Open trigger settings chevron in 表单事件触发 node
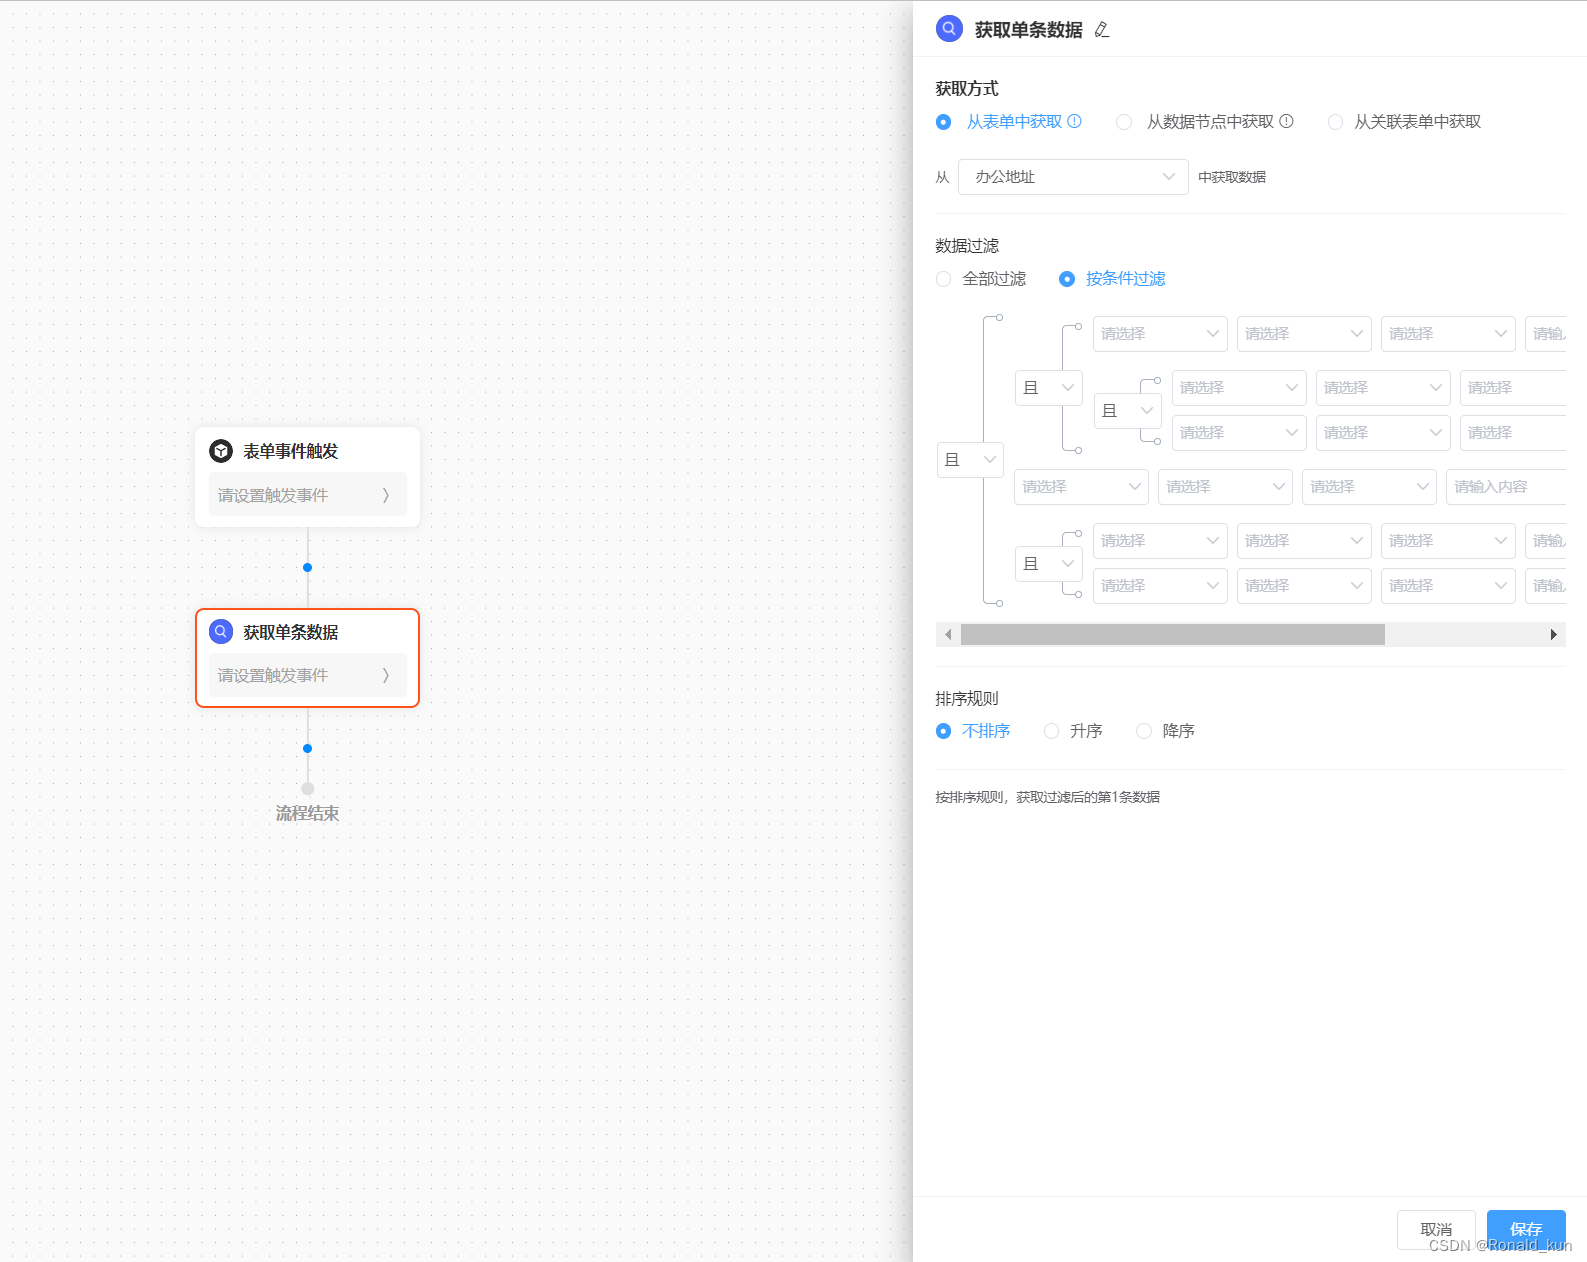This screenshot has height=1262, width=1587. (386, 495)
